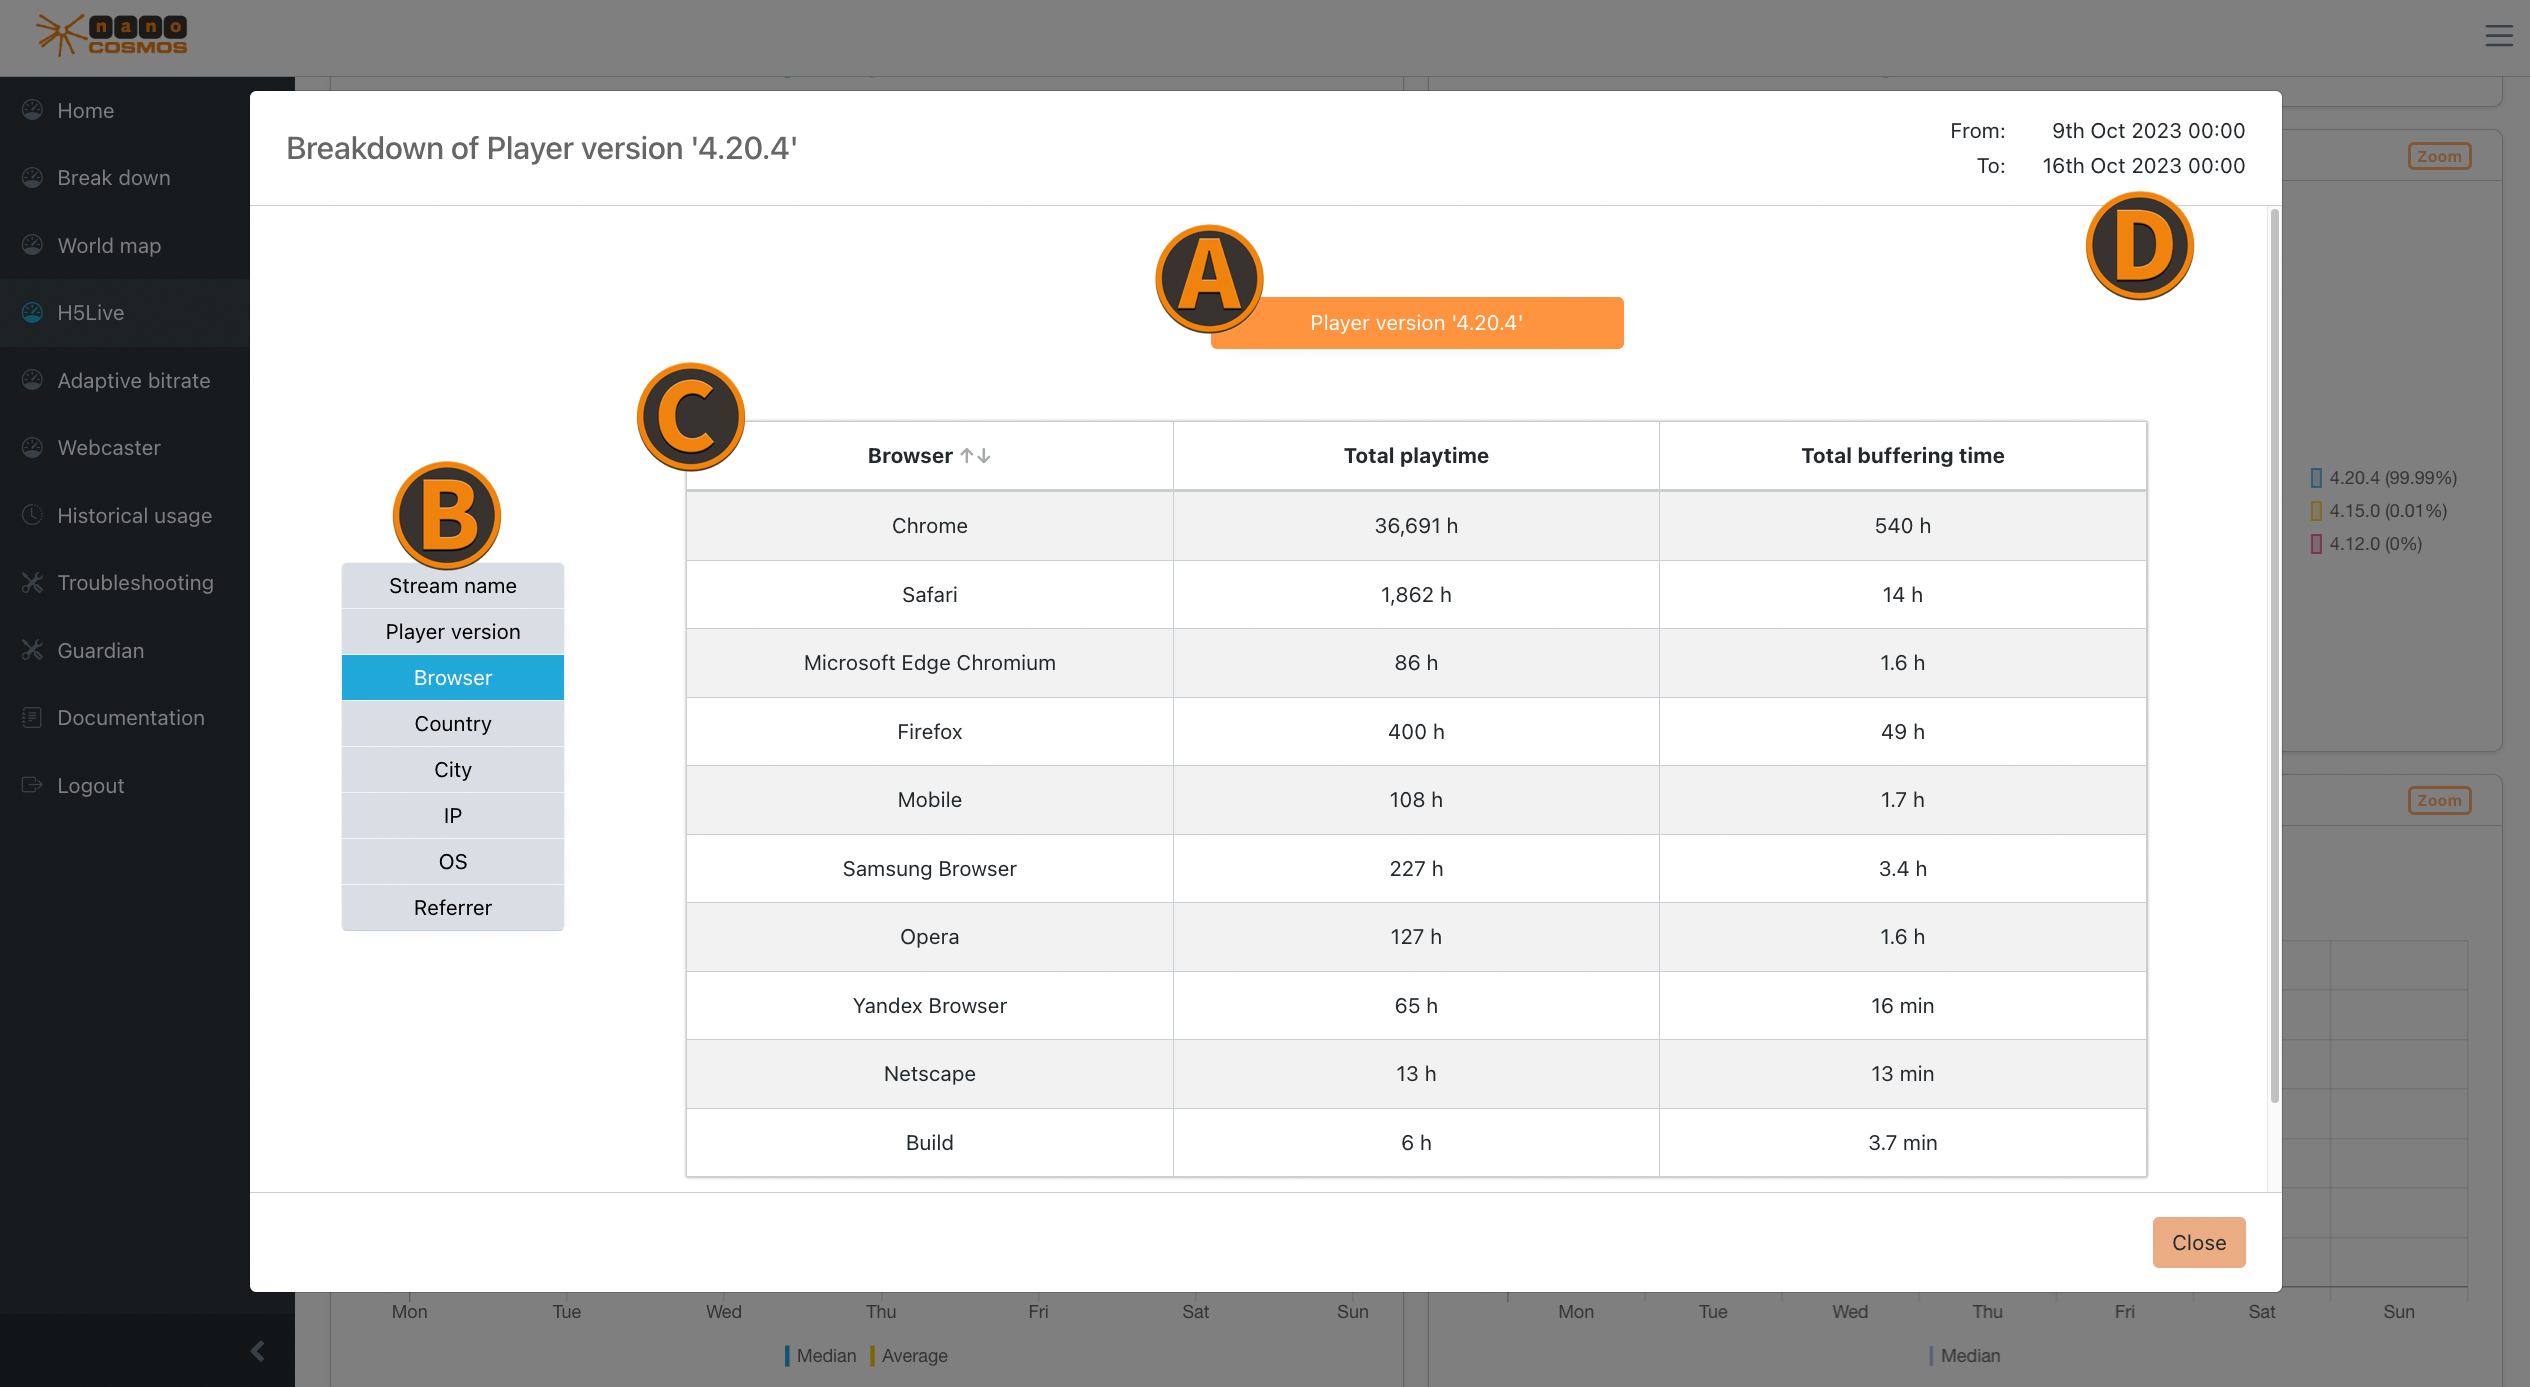This screenshot has height=1387, width=2530.
Task: Toggle Average legend in left chart
Action: [908, 1356]
